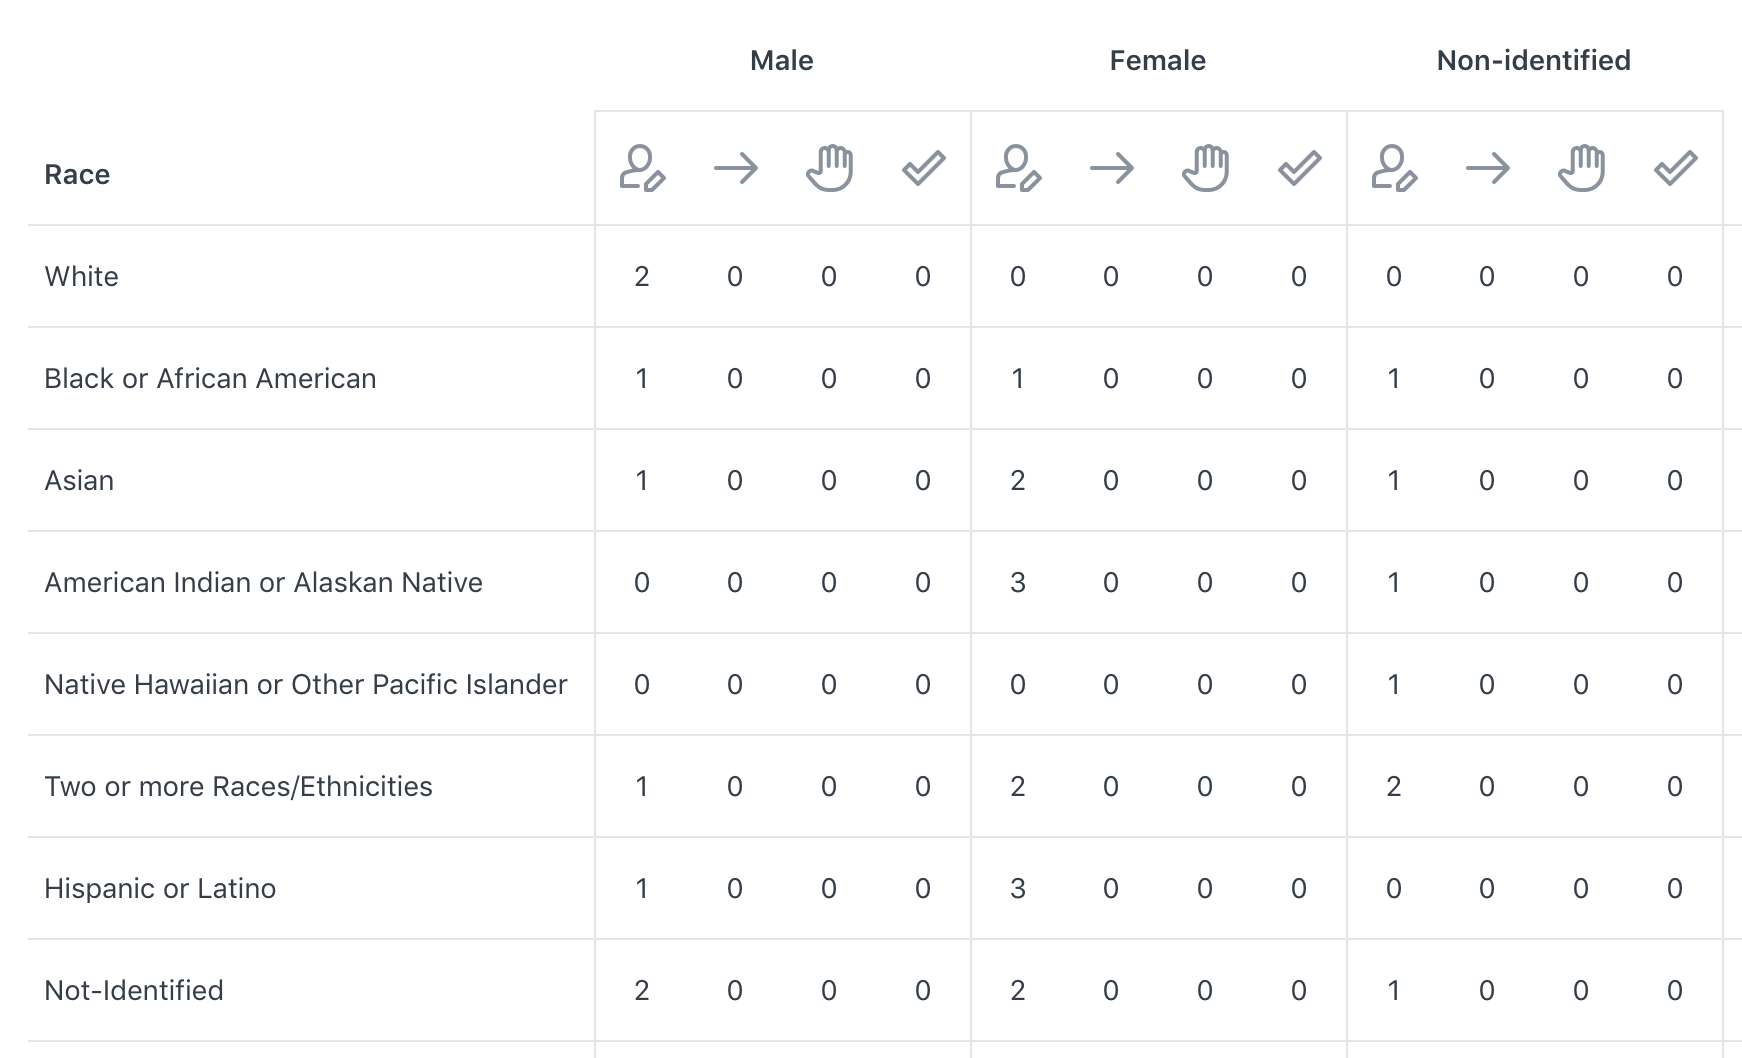
Task: Click the raised hand icon under Non-identified
Action: tap(1581, 168)
